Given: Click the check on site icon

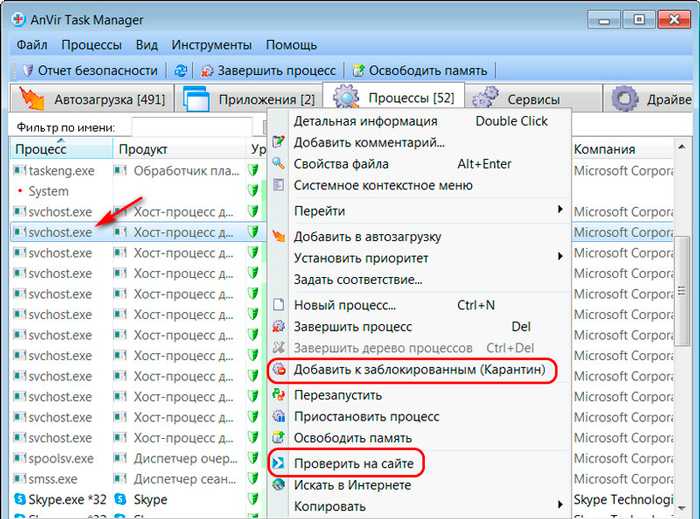Looking at the screenshot, I should tap(279, 463).
